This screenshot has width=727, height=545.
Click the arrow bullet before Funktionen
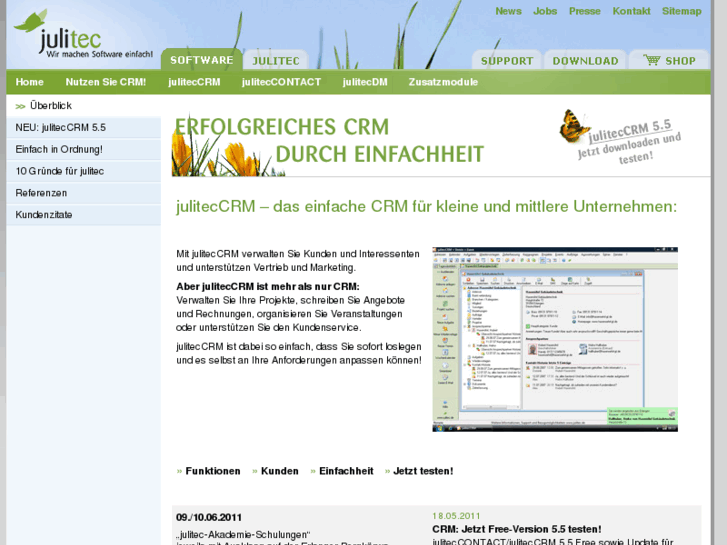click(x=179, y=471)
